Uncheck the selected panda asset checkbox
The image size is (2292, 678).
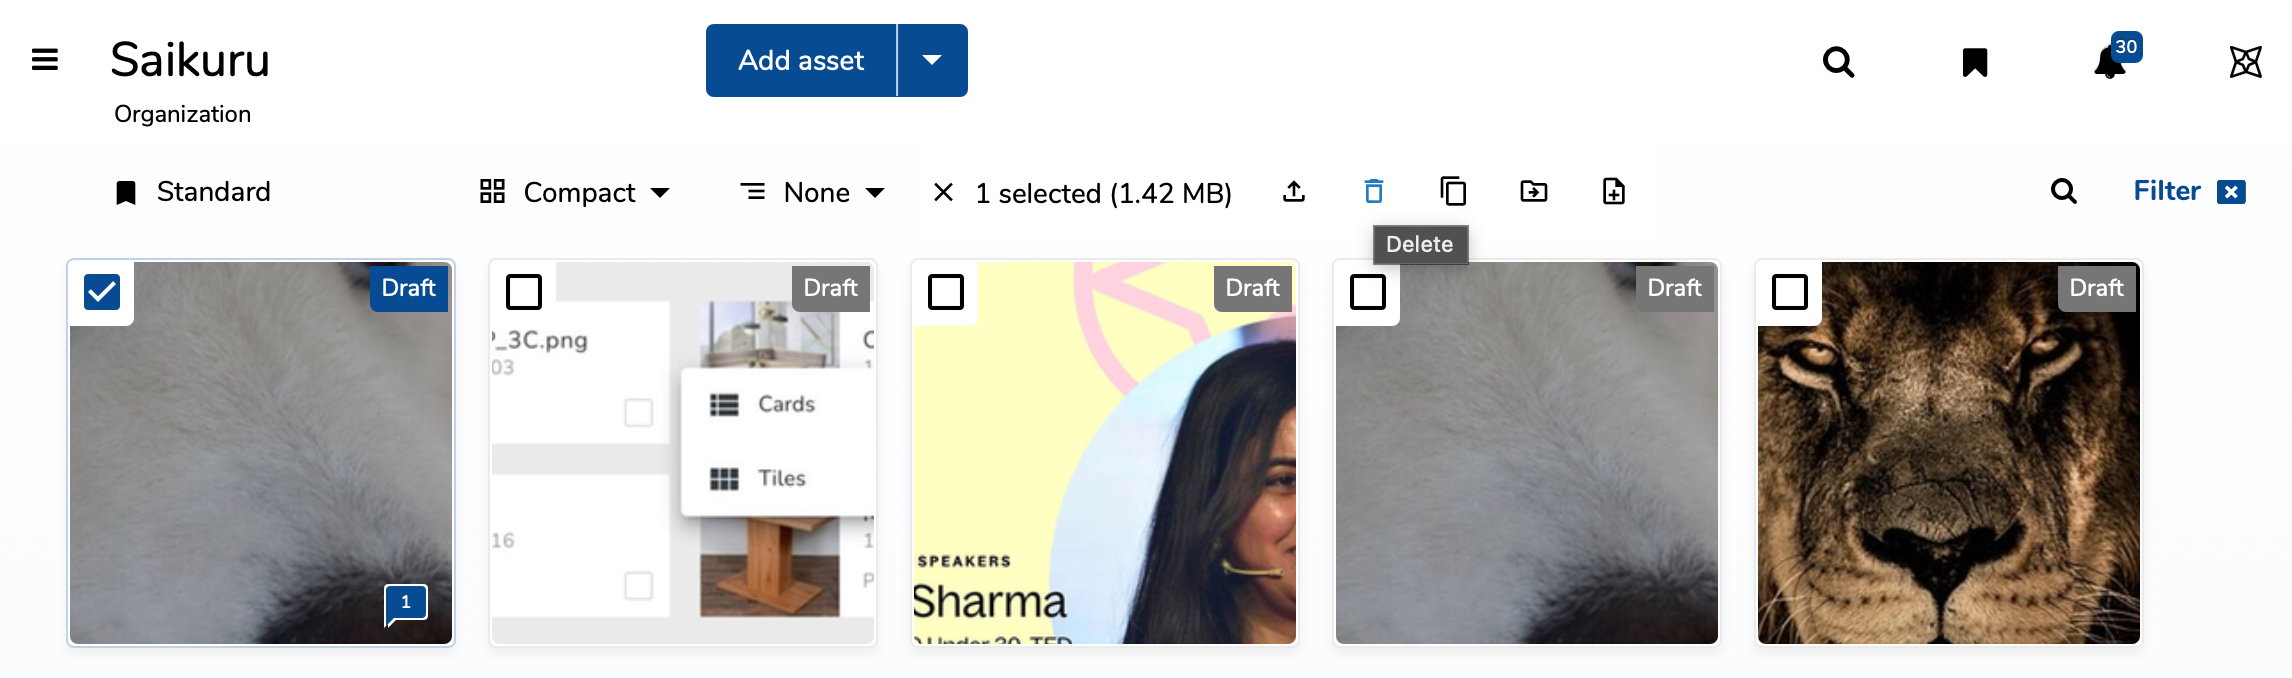click(x=100, y=291)
